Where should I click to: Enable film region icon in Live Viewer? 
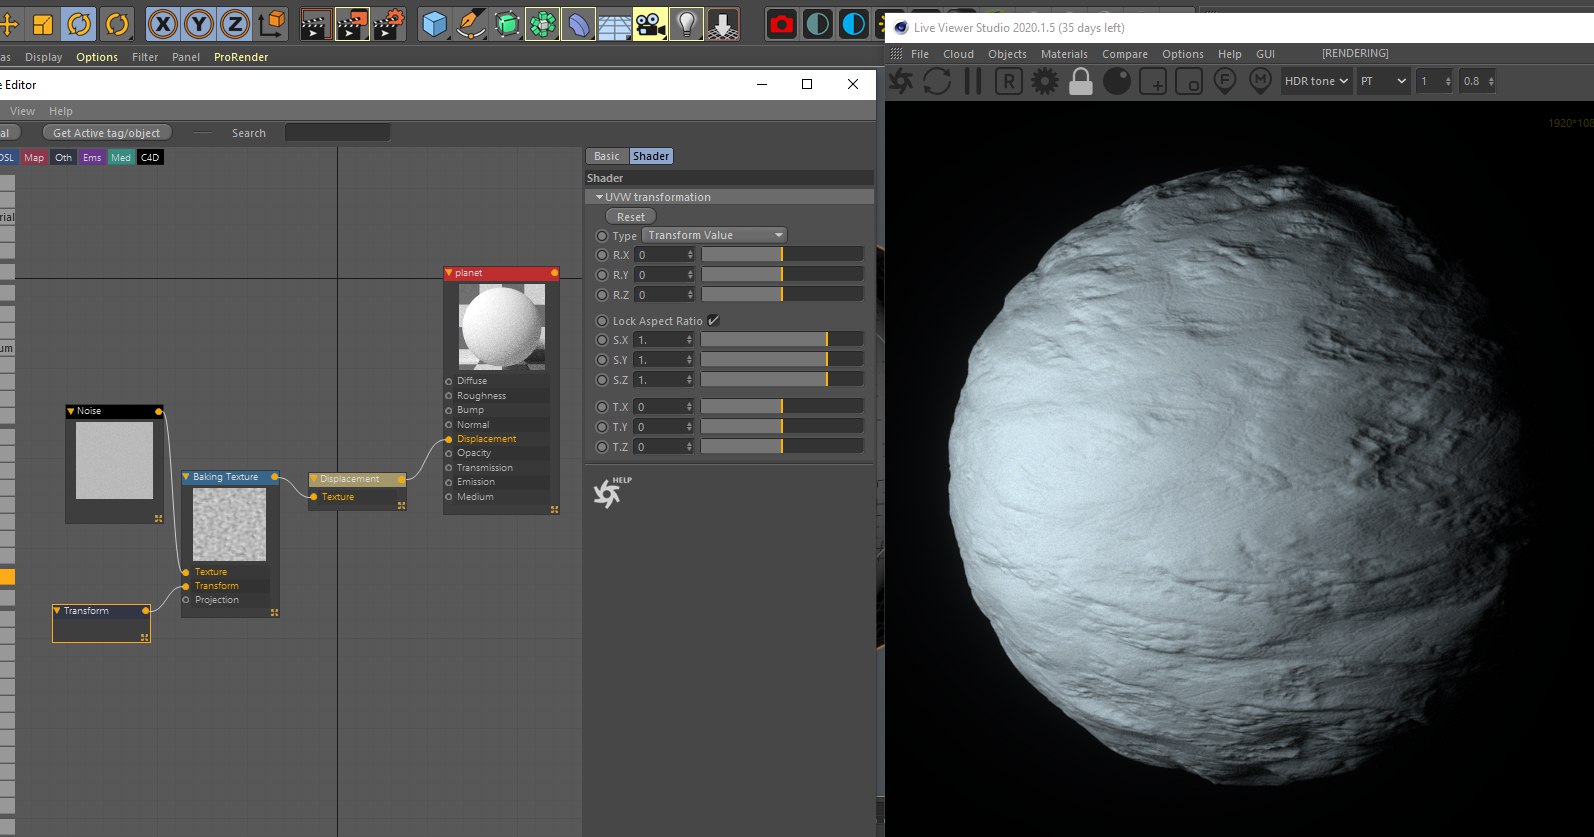(1189, 81)
